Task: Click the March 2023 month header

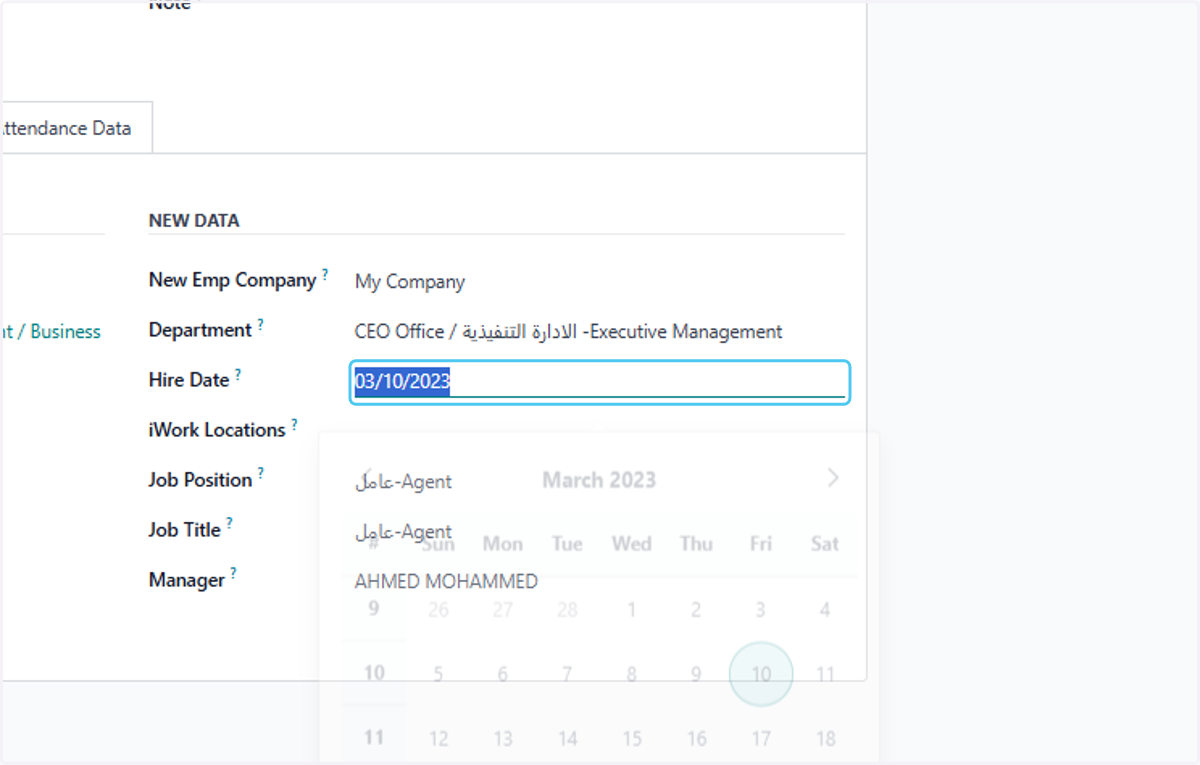Action: (x=599, y=480)
